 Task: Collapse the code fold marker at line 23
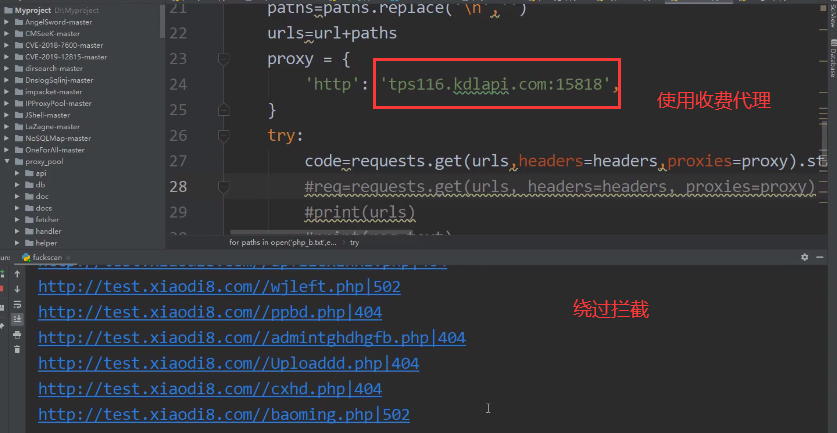pos(224,58)
